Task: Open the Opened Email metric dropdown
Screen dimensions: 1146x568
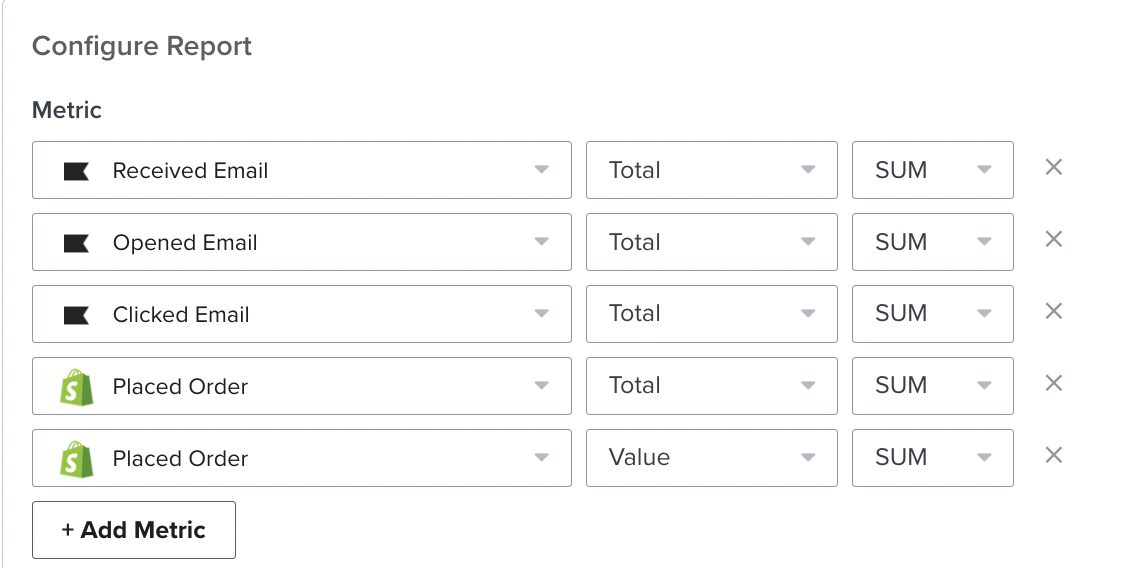Action: pyautogui.click(x=301, y=242)
